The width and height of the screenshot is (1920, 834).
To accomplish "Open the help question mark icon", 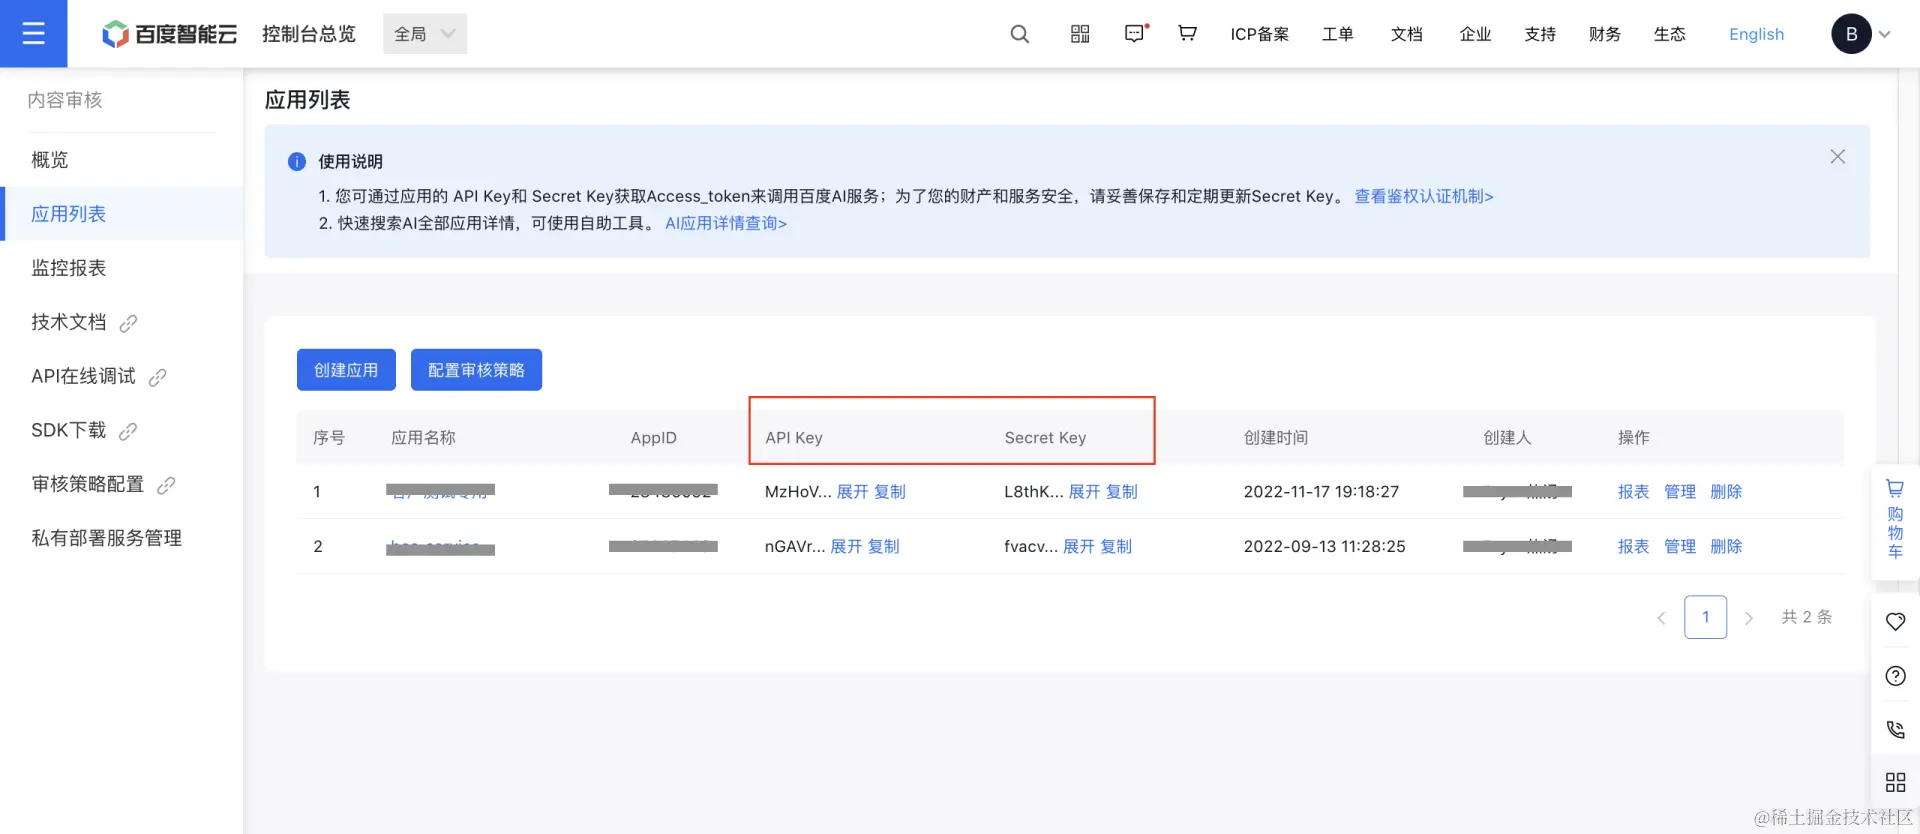I will 1895,676.
